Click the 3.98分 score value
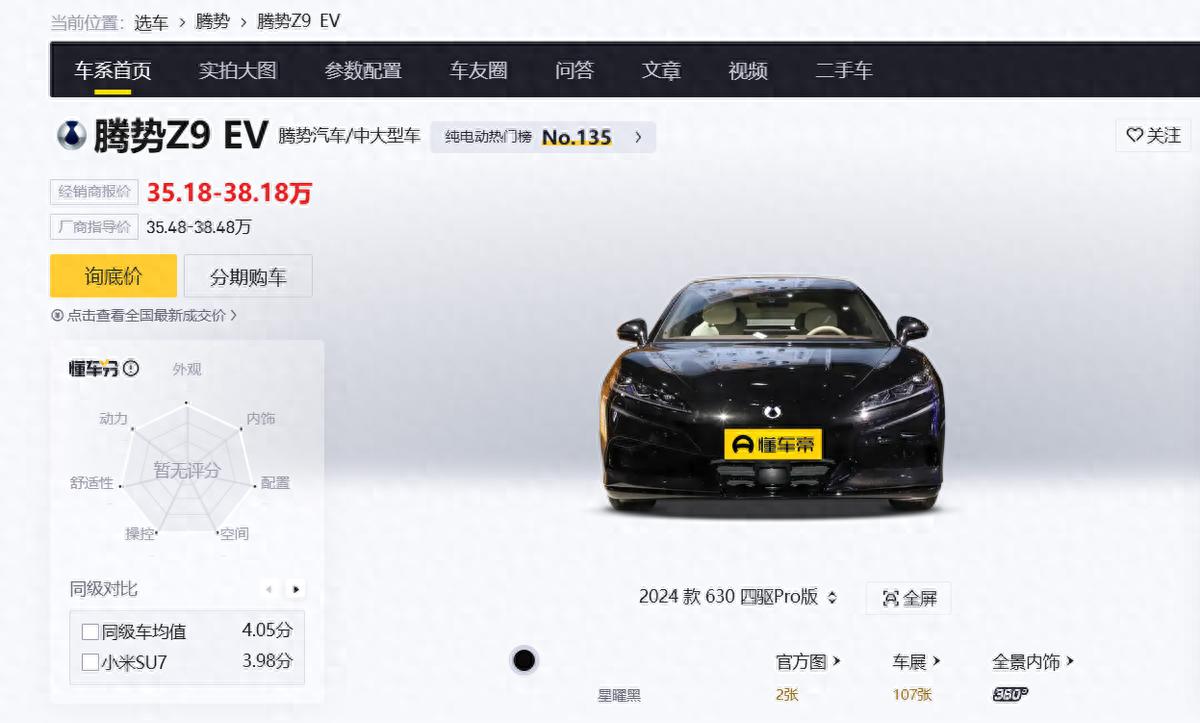Screen dimensions: 1200x723 pos(267,661)
